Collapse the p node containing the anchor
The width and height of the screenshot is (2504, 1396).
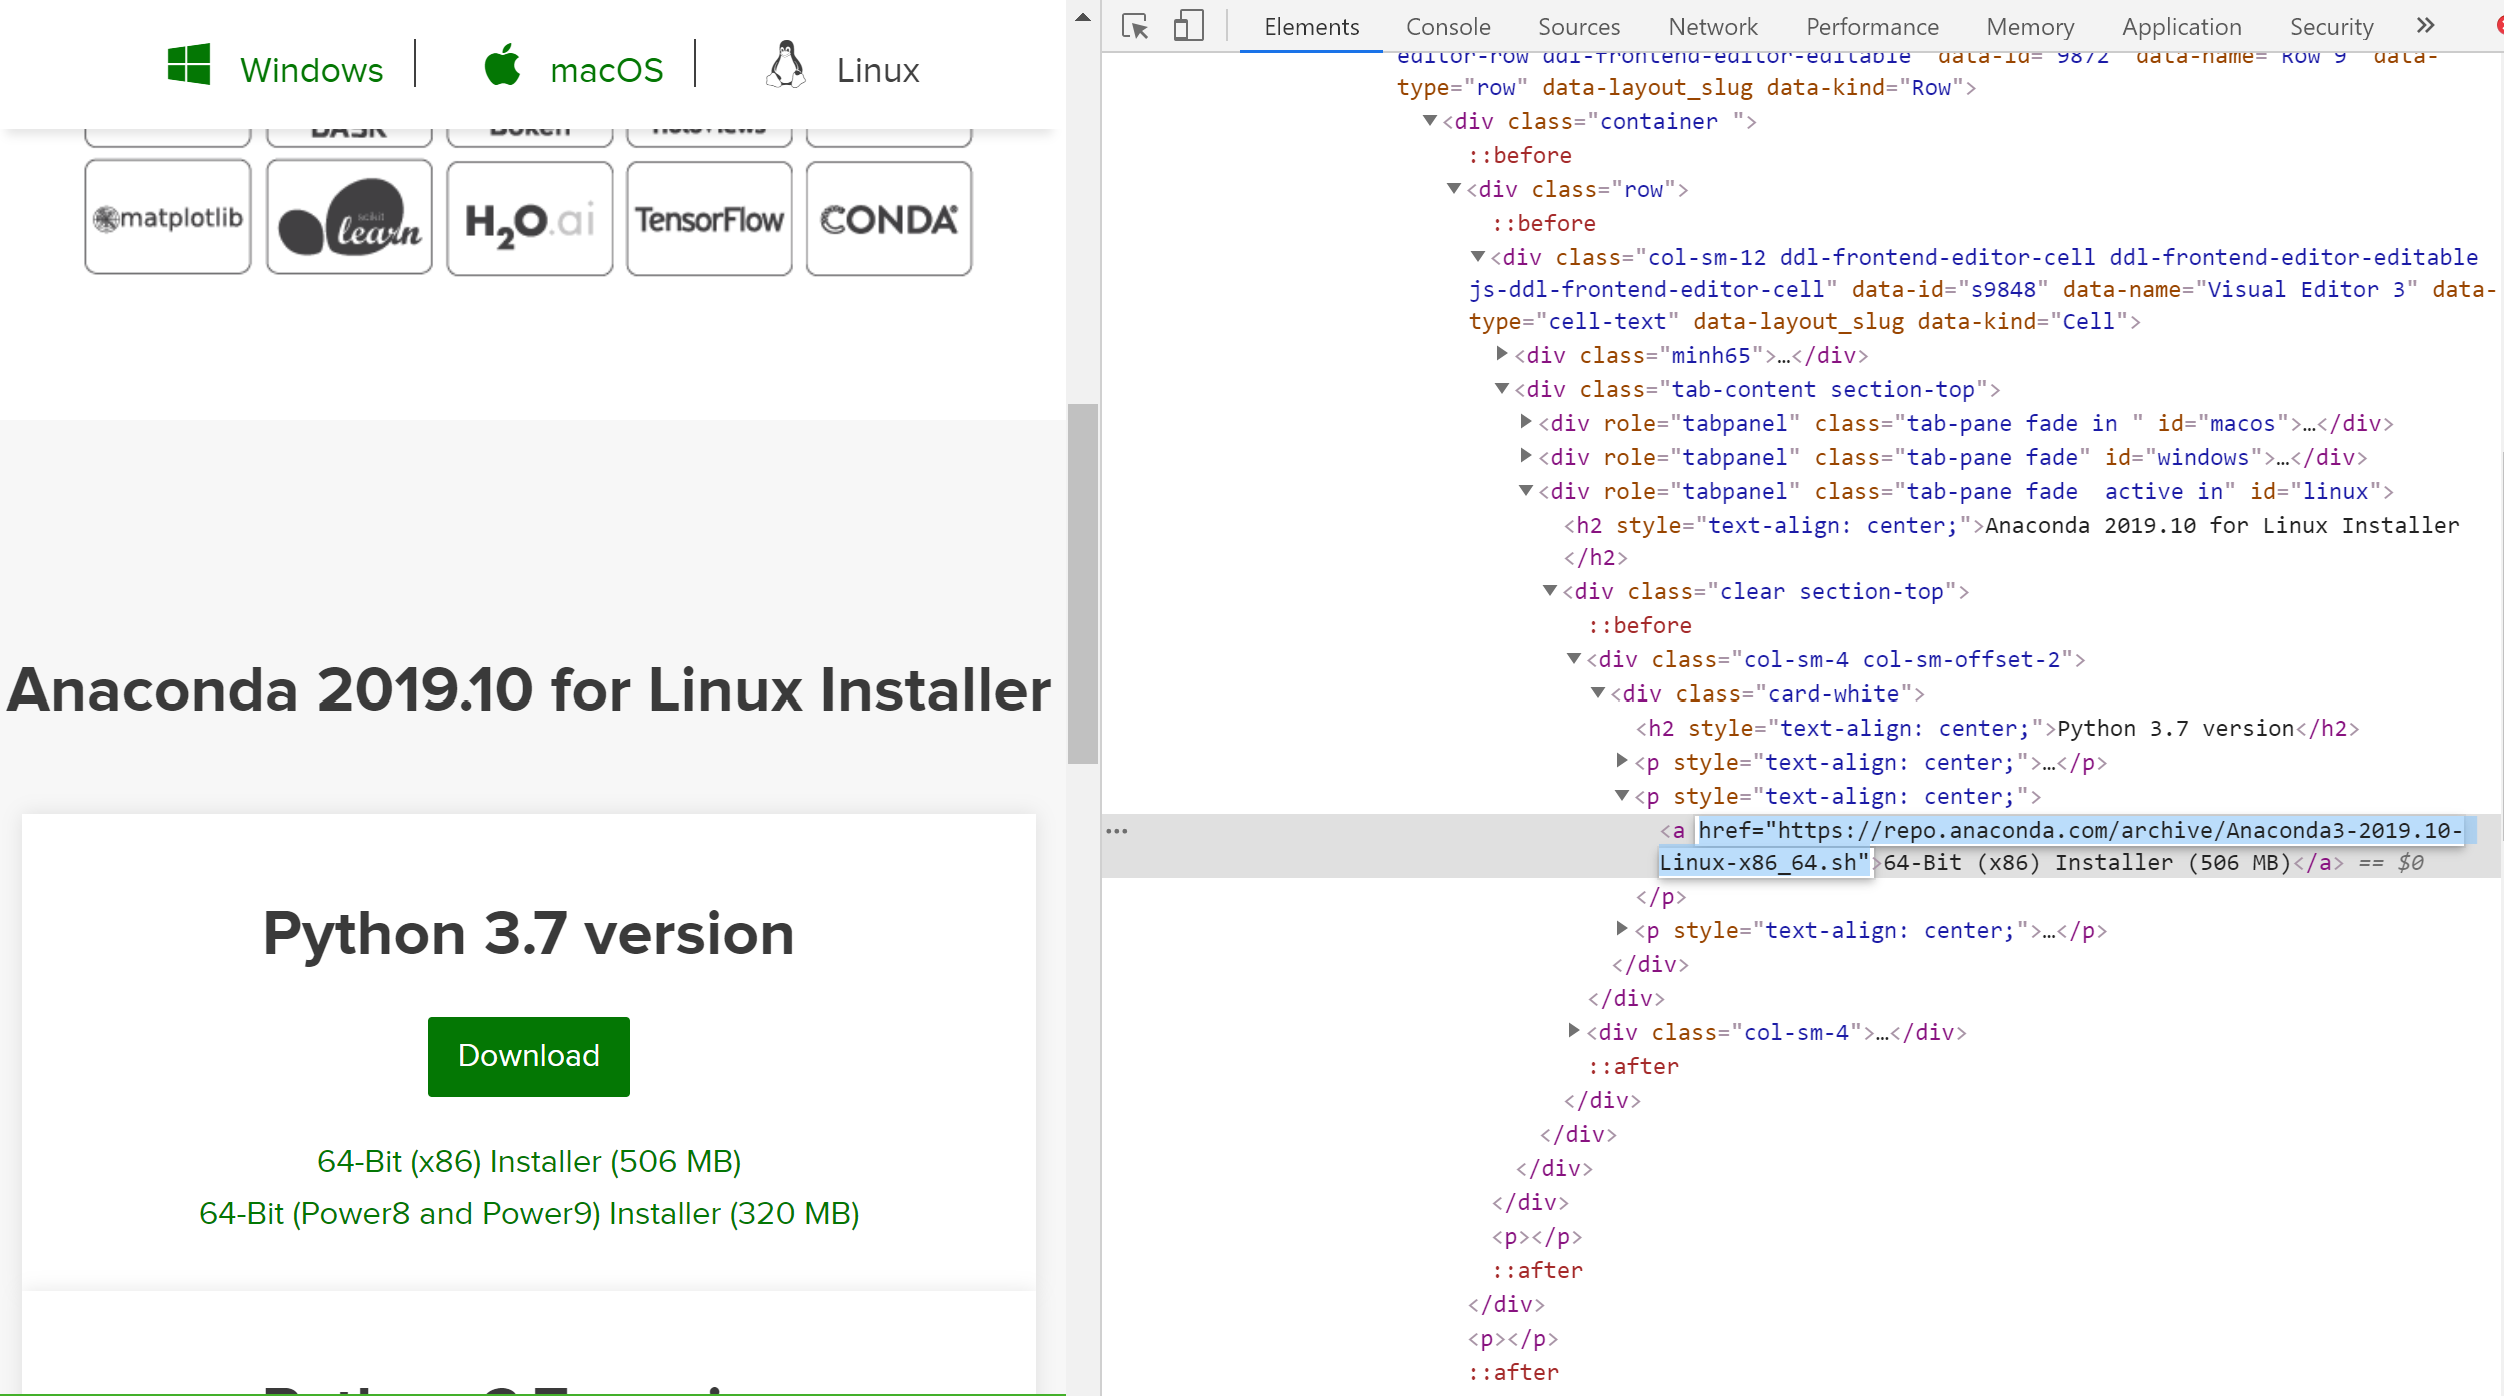coord(1622,796)
